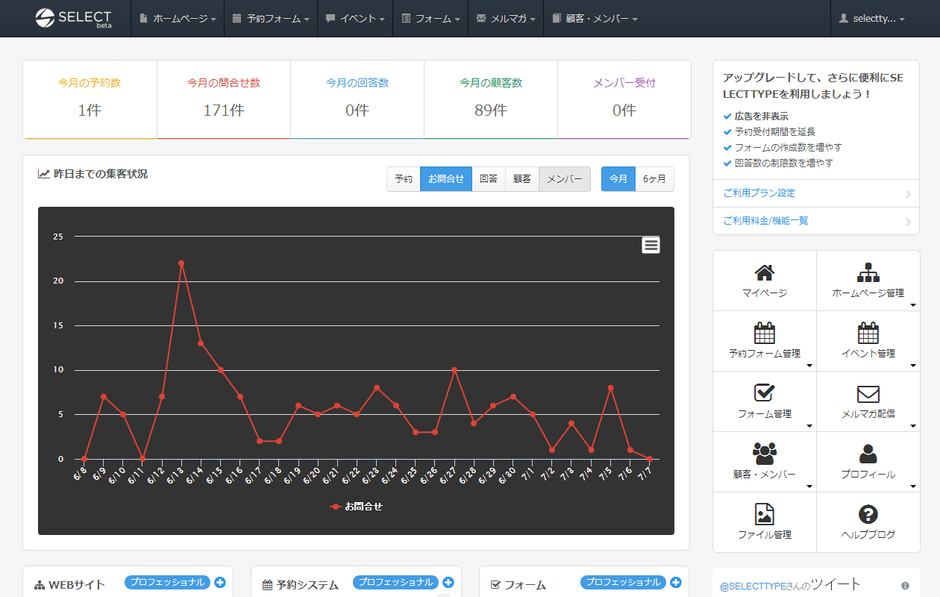Toggle the お問合せ chart data button

445,179
